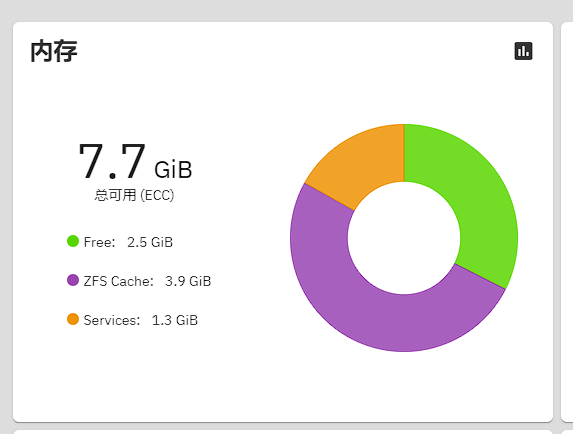
Task: Open the memory reports chart icon
Action: tap(523, 51)
